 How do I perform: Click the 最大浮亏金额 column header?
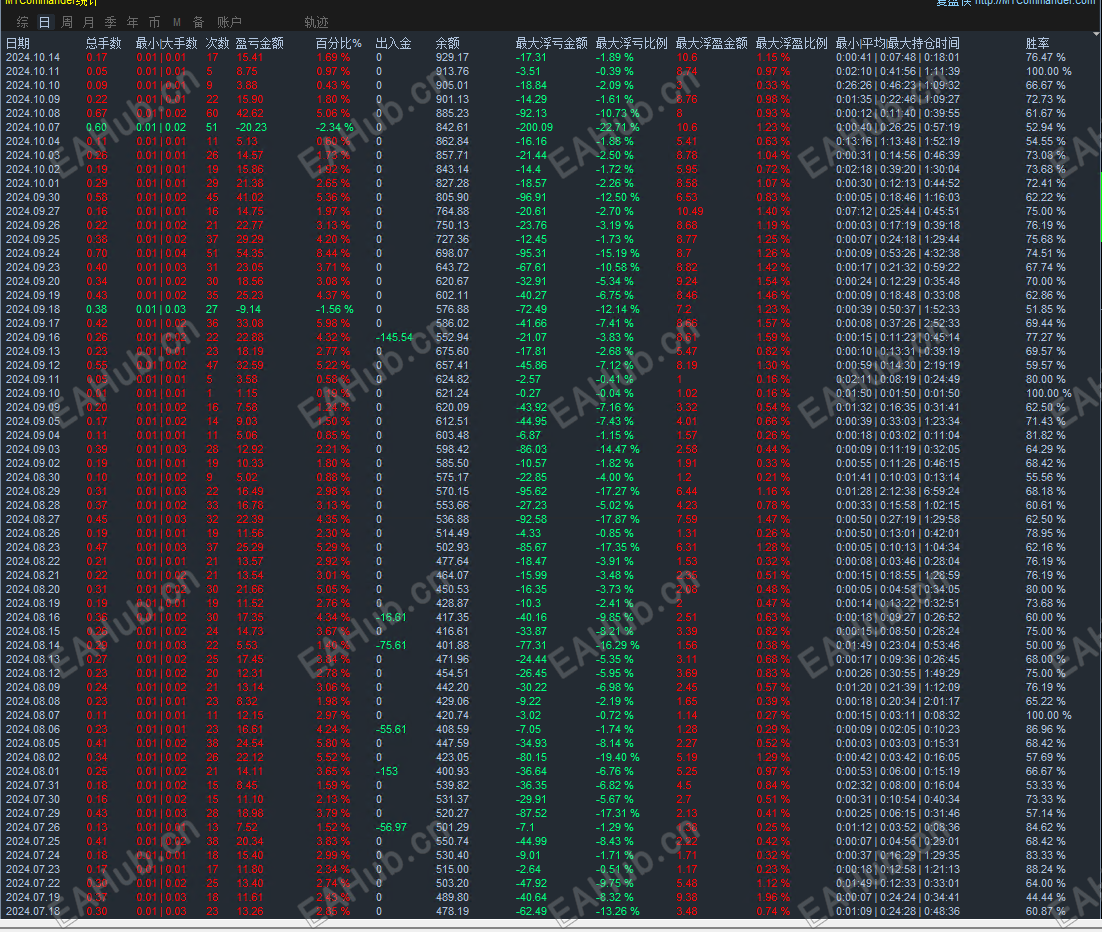552,44
